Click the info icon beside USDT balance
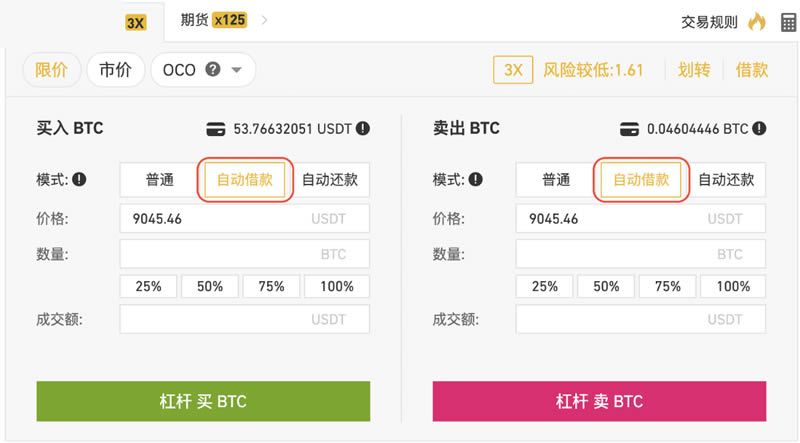This screenshot has width=800, height=443. pyautogui.click(x=363, y=129)
